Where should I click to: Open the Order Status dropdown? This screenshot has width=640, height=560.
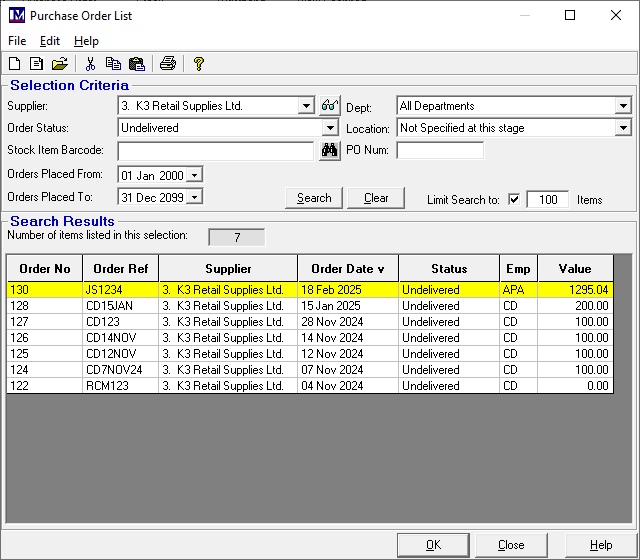(330, 128)
